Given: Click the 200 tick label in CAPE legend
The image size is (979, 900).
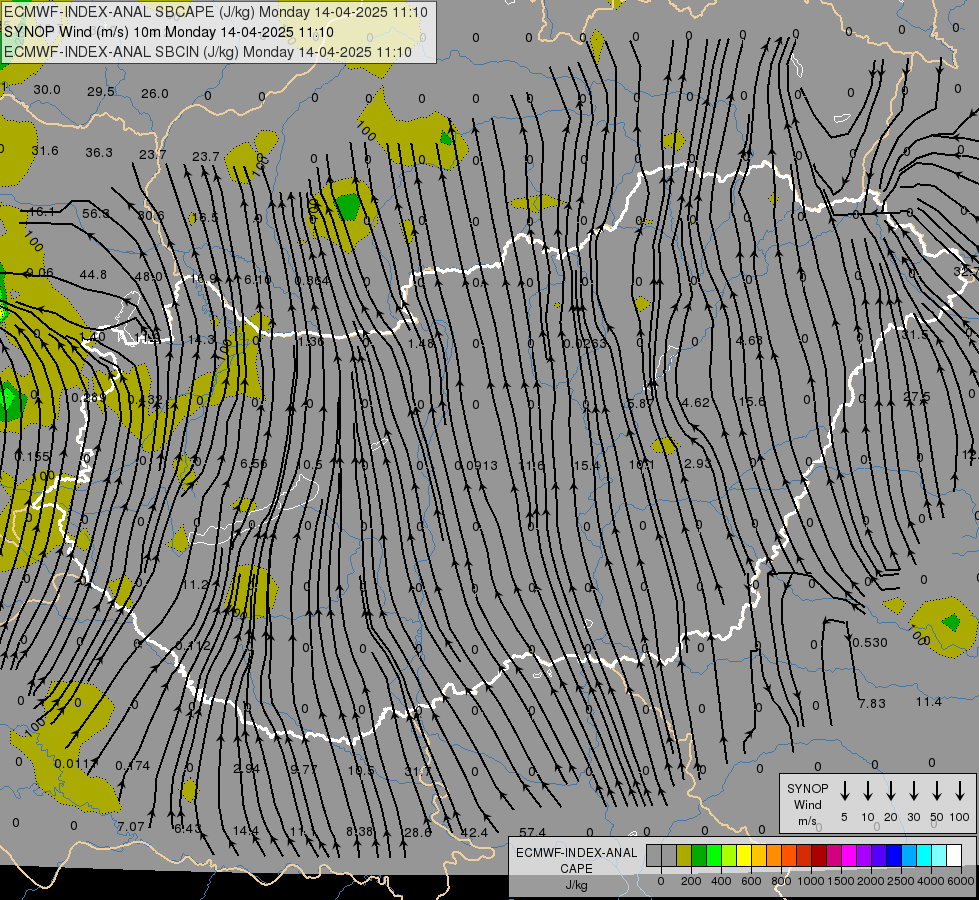Looking at the screenshot, I should pyautogui.click(x=691, y=881).
